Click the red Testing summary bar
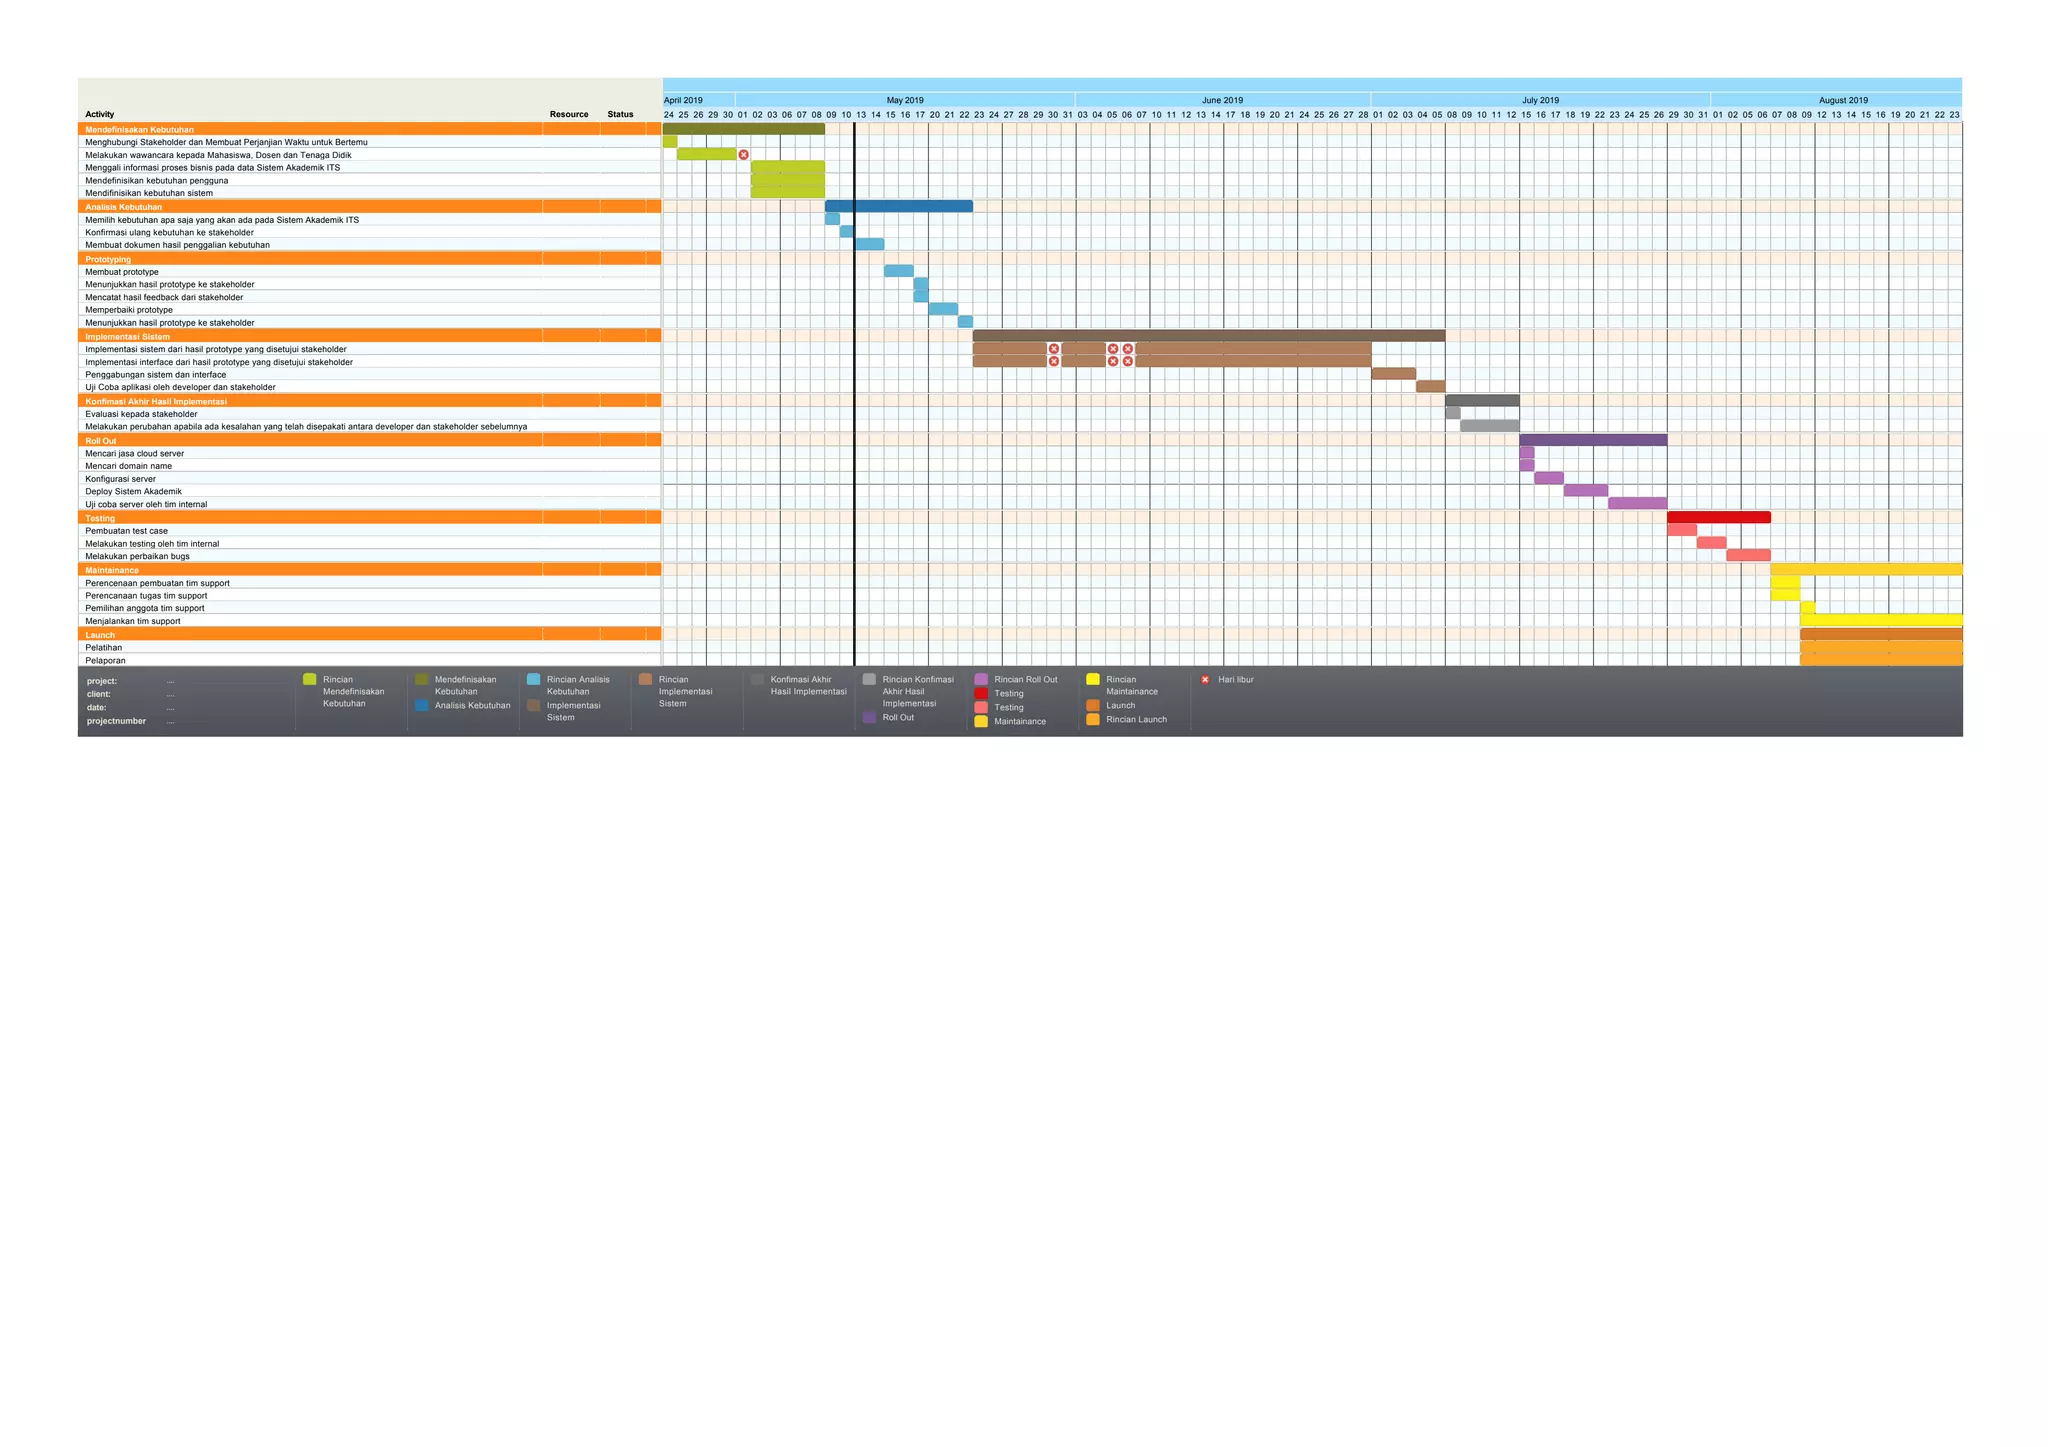 pos(1718,518)
